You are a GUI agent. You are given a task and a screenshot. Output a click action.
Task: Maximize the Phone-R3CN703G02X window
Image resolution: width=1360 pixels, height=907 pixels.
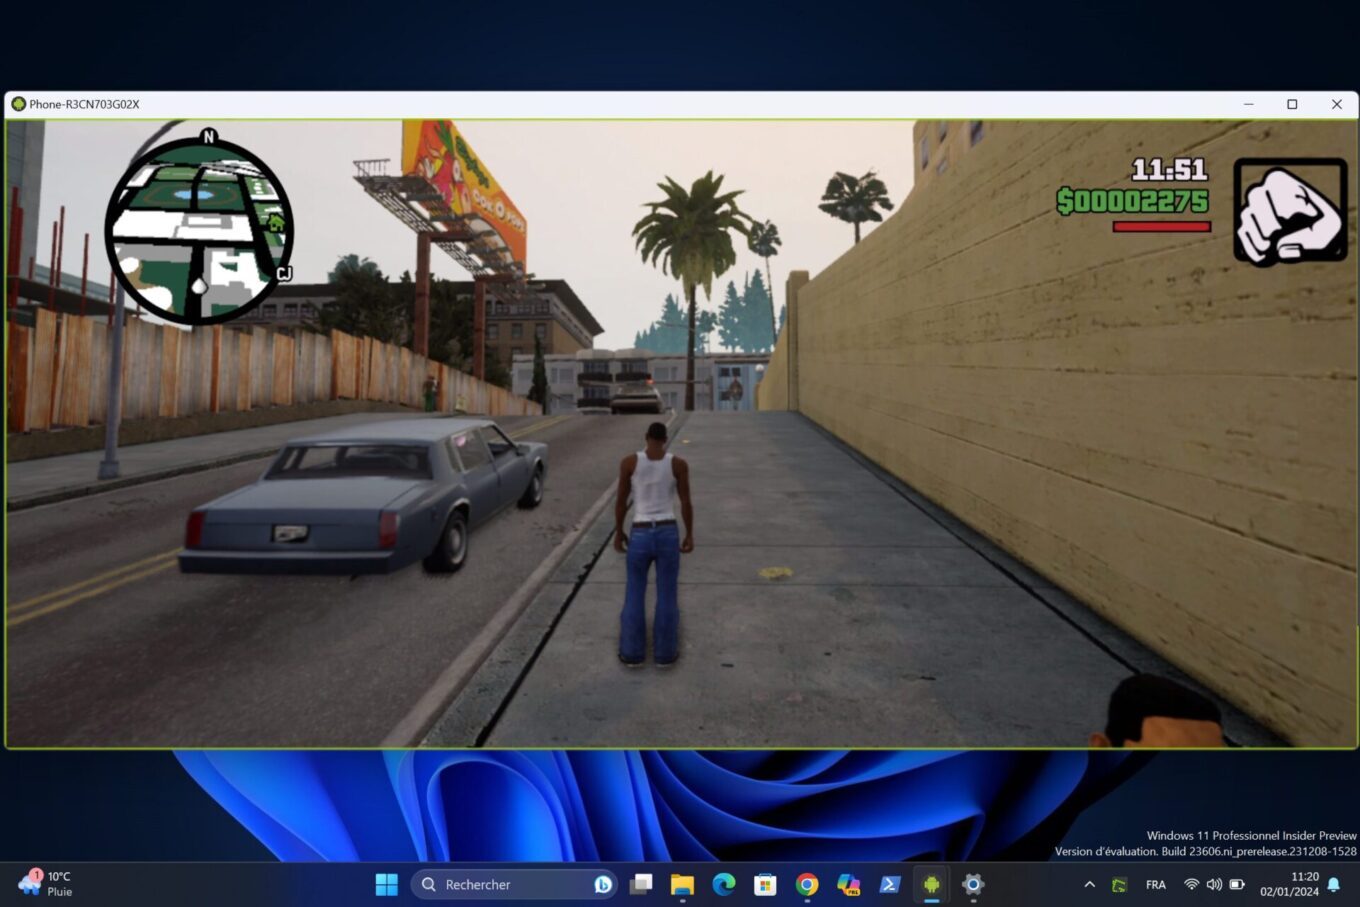point(1292,104)
